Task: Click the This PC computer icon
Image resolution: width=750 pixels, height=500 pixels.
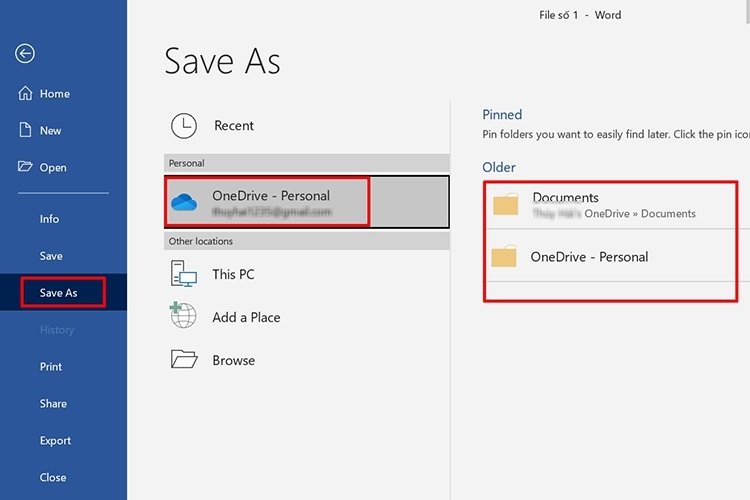Action: 184,274
